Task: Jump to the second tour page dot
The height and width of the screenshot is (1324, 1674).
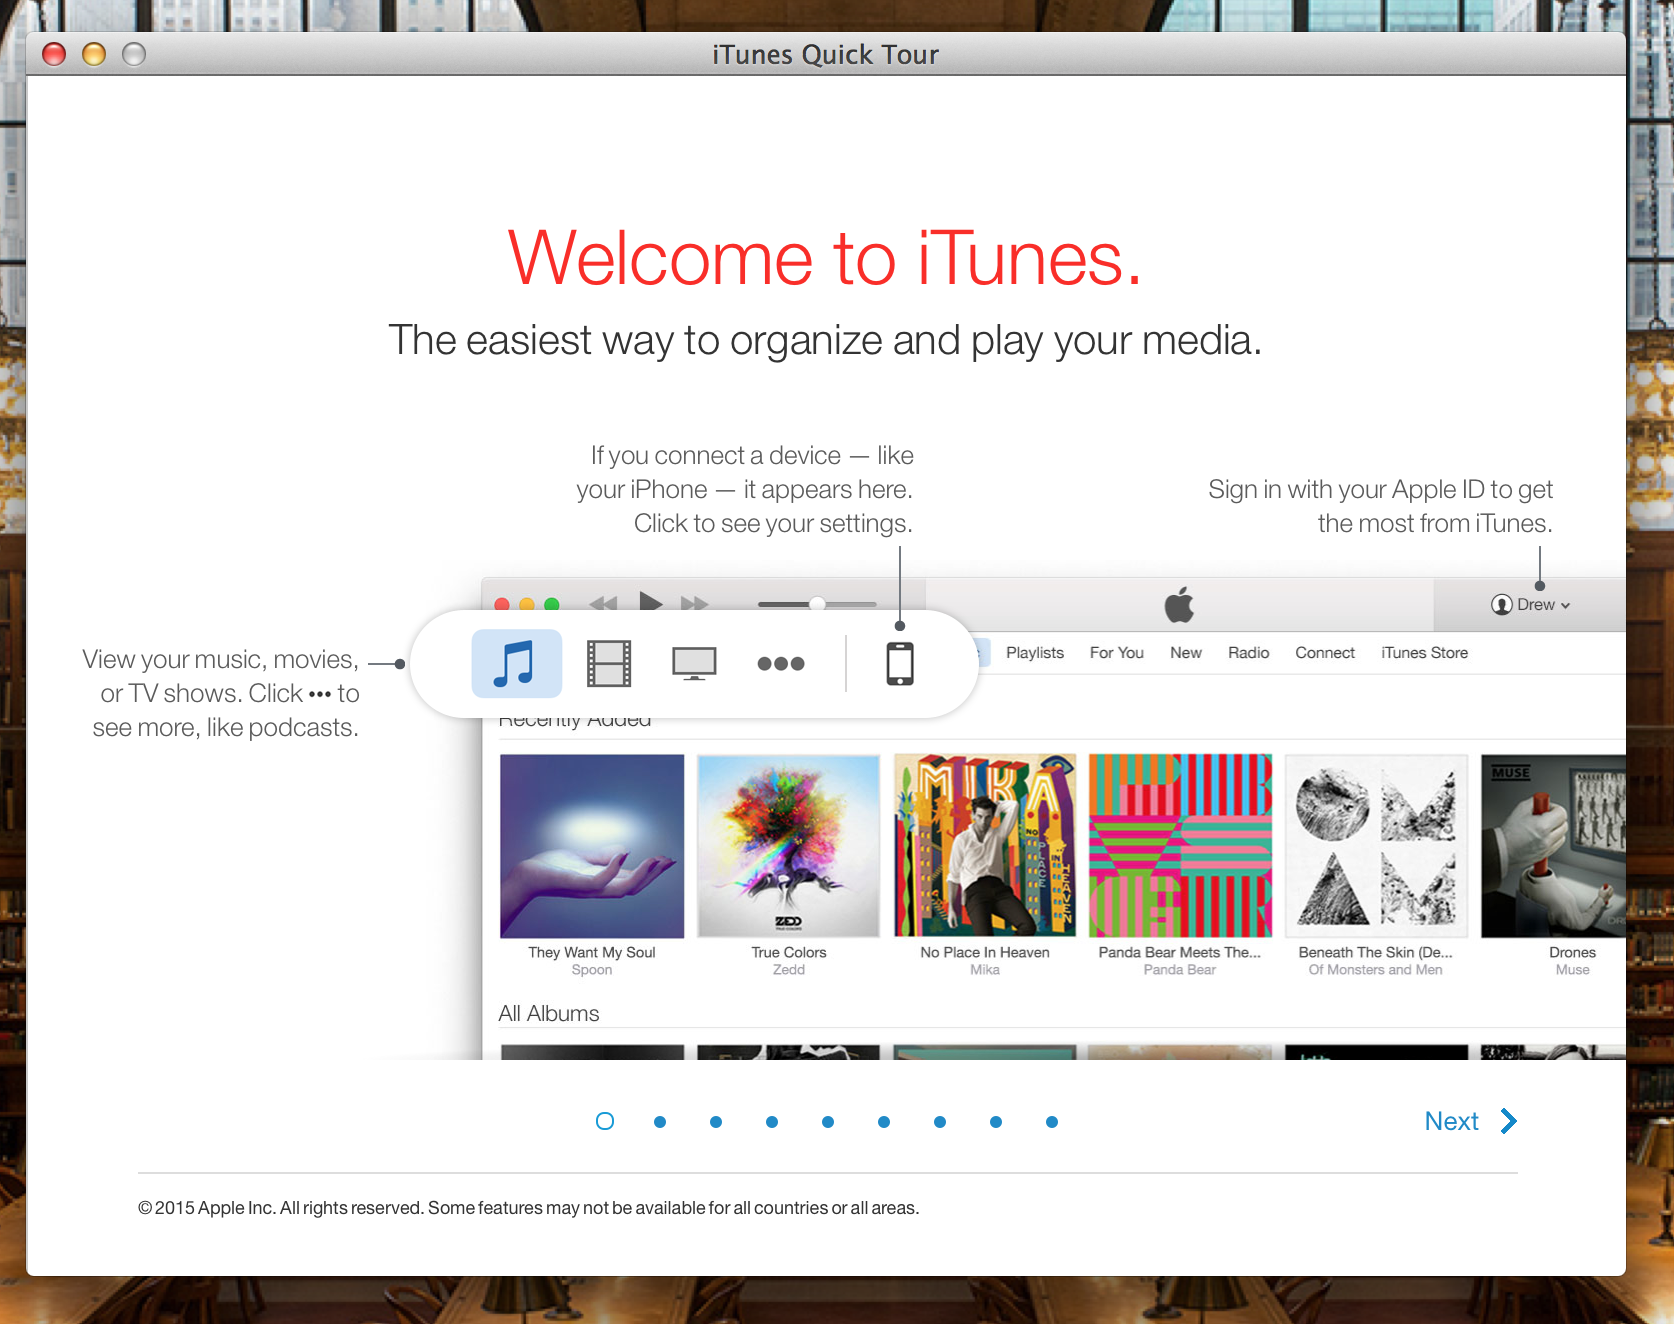Action: pos(660,1122)
